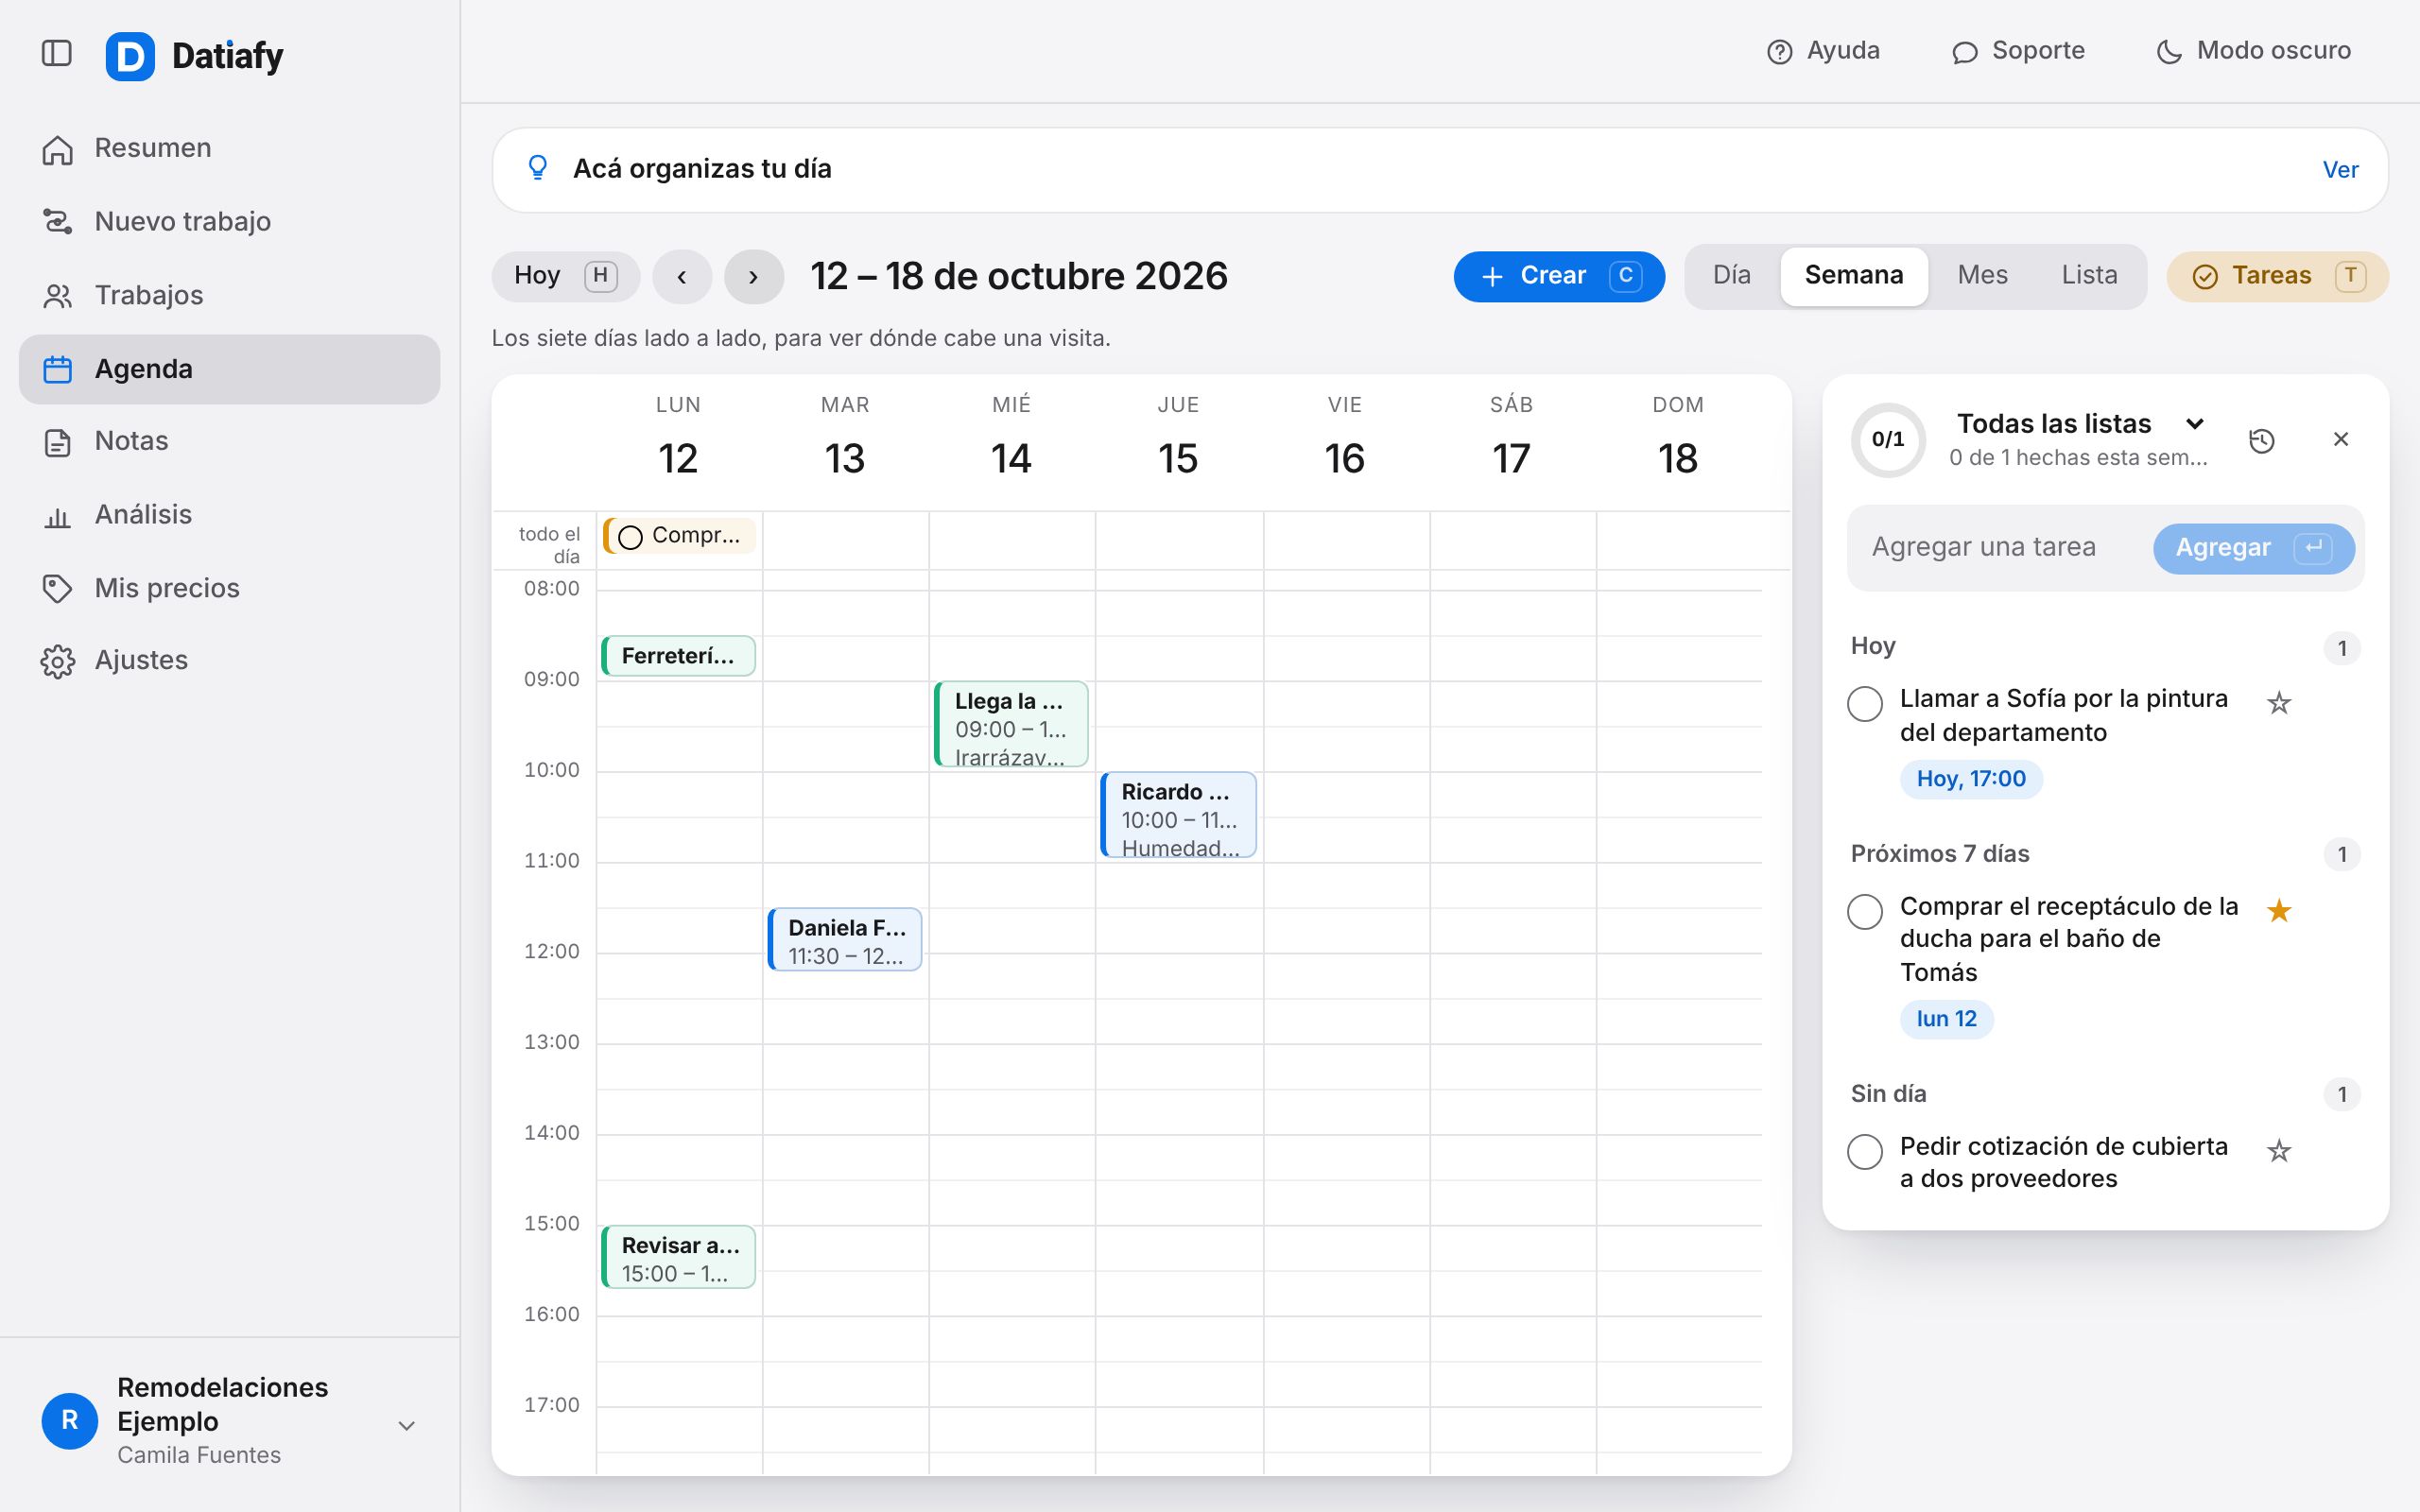Click the Crear button
The width and height of the screenshot is (2420, 1512).
tap(1559, 277)
